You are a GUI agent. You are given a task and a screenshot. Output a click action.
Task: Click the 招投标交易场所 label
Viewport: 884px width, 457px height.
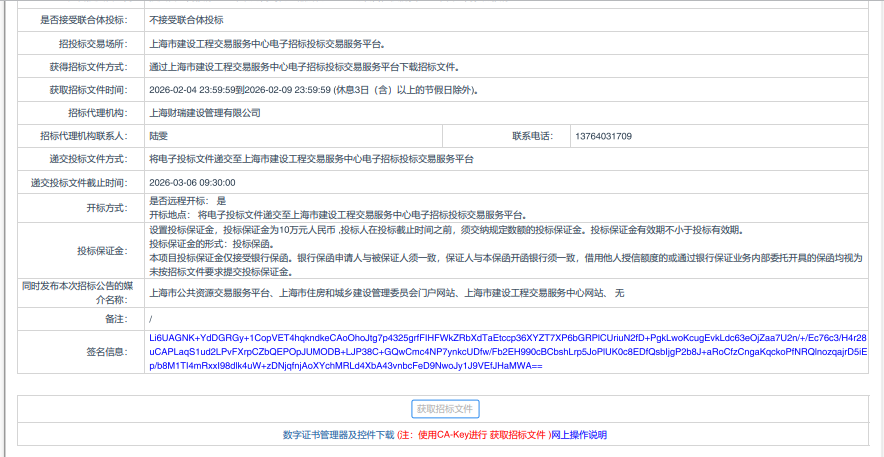(94, 44)
